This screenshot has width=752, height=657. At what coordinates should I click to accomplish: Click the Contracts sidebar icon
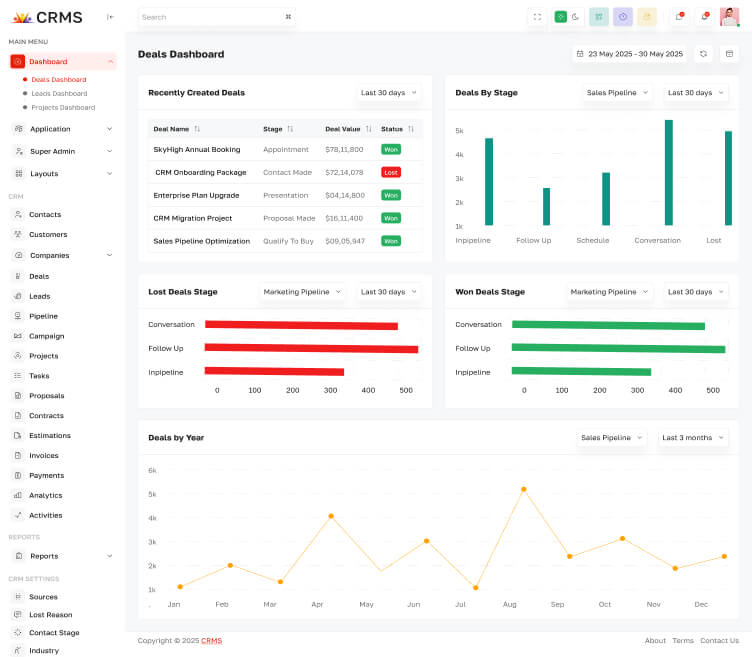(18, 416)
